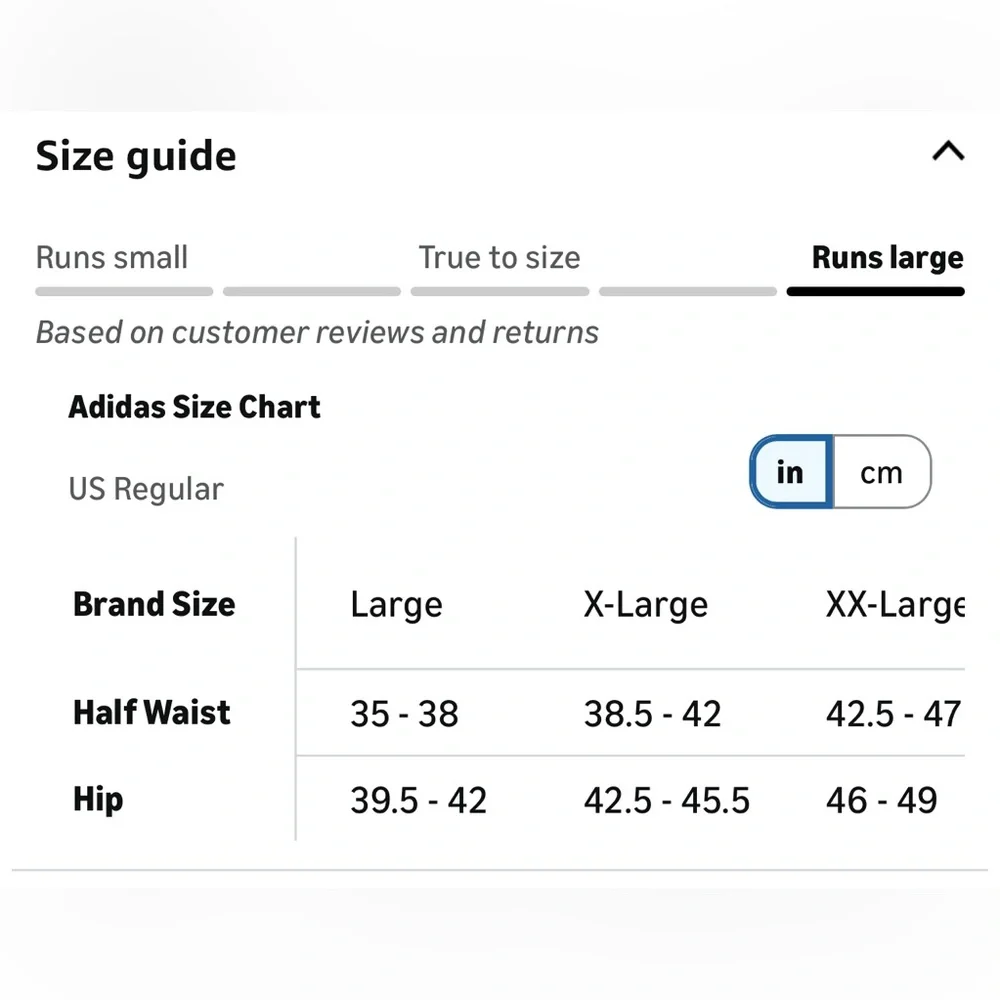Click the first fit scale segment
The image size is (1000, 1000).
coord(124,292)
